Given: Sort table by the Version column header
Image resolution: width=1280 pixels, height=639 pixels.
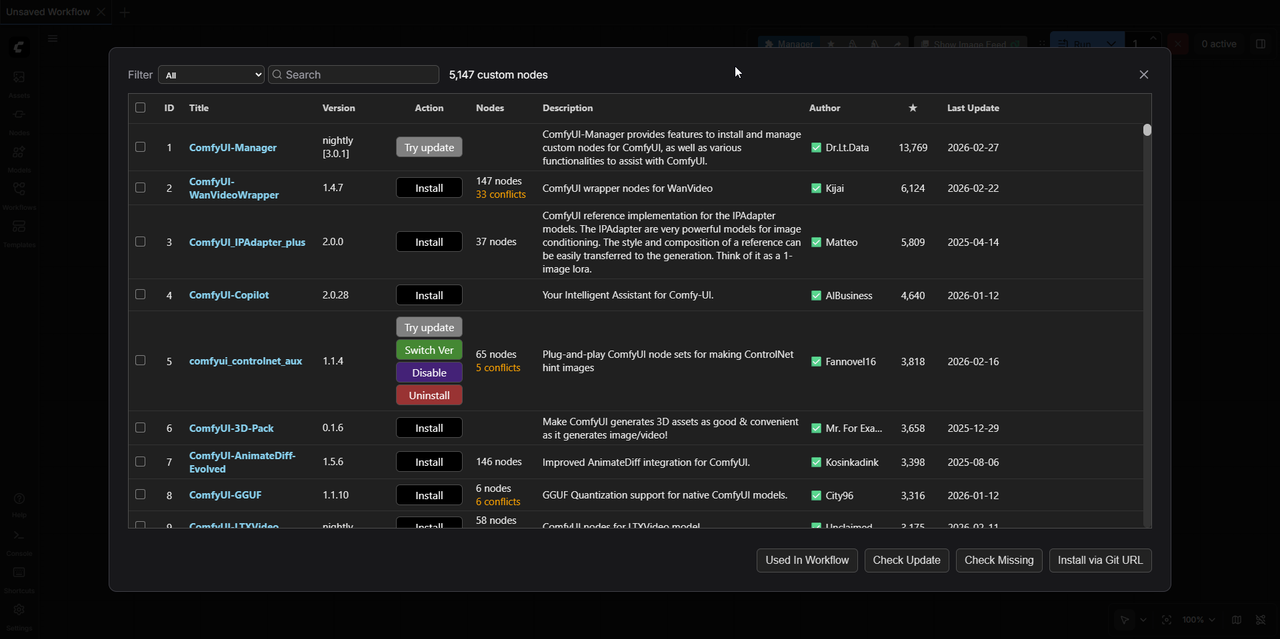Looking at the screenshot, I should pos(338,108).
